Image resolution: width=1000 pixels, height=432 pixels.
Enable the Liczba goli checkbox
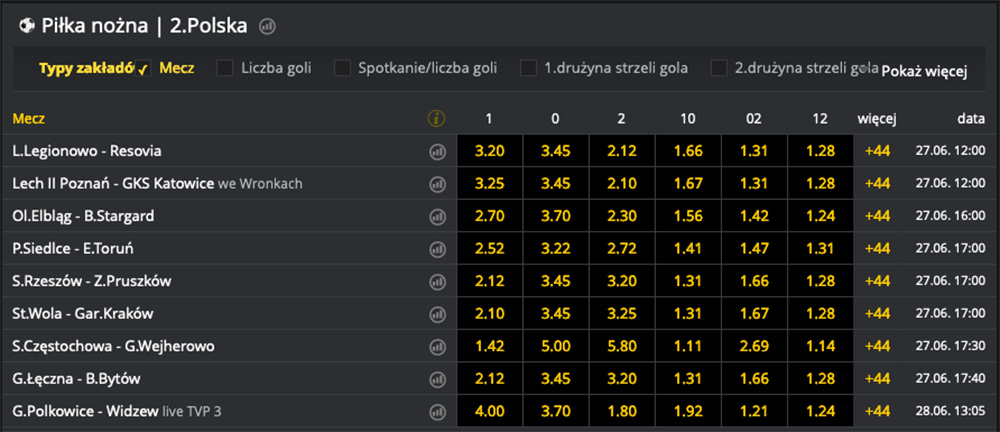point(225,68)
